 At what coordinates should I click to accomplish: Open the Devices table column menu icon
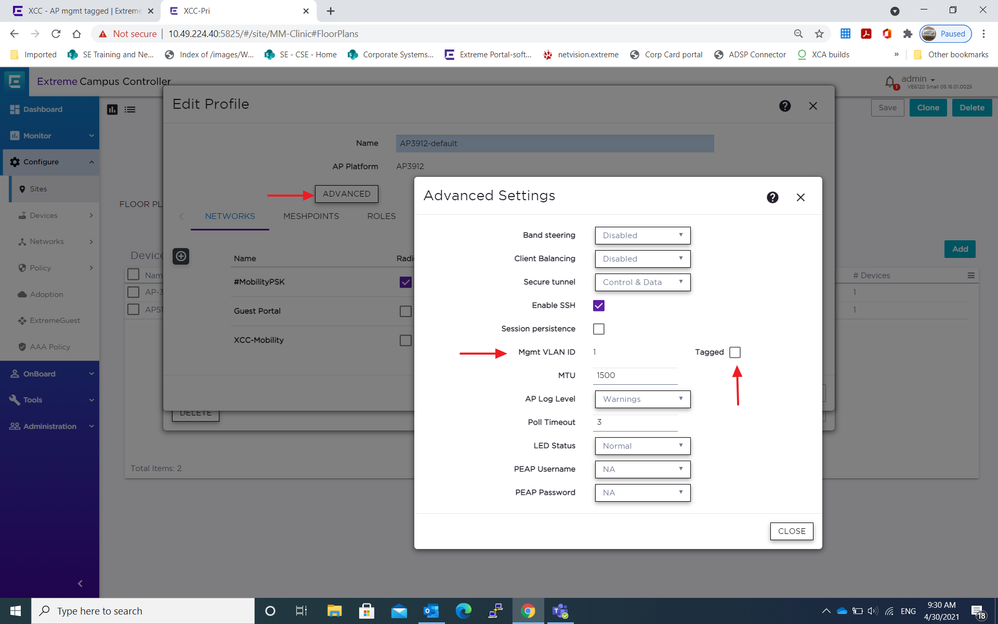tap(971, 276)
